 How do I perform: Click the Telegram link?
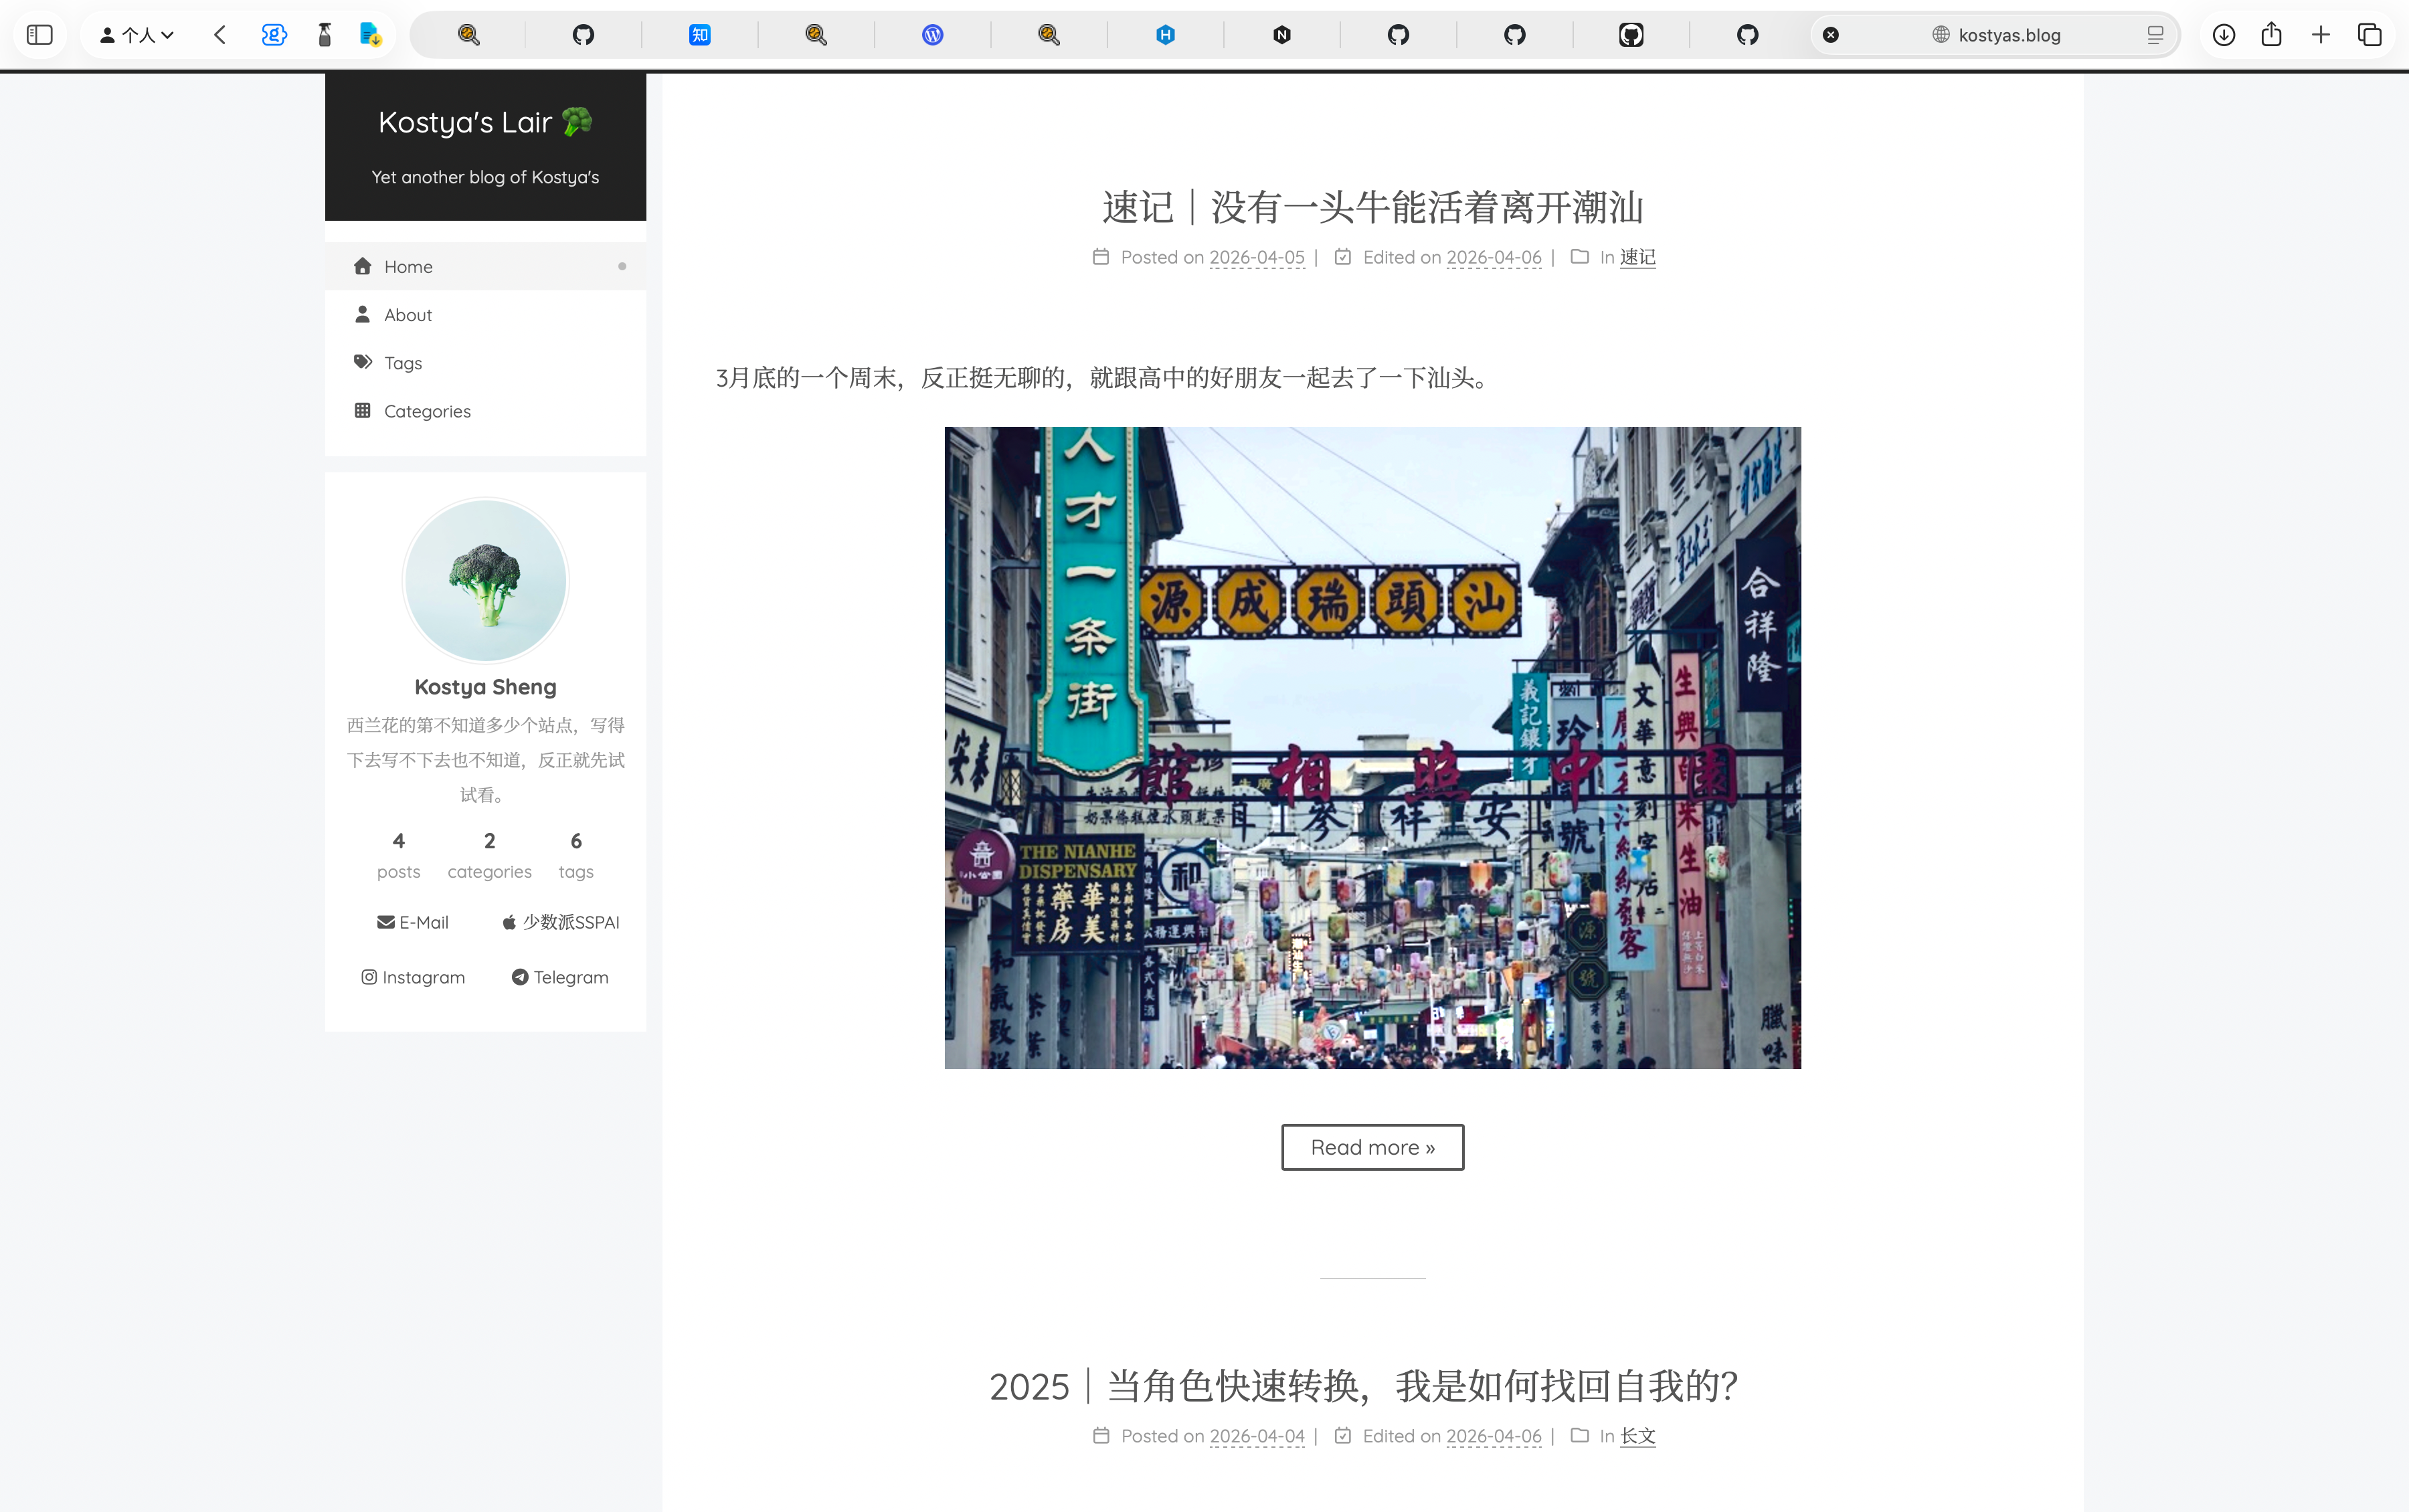tap(560, 977)
